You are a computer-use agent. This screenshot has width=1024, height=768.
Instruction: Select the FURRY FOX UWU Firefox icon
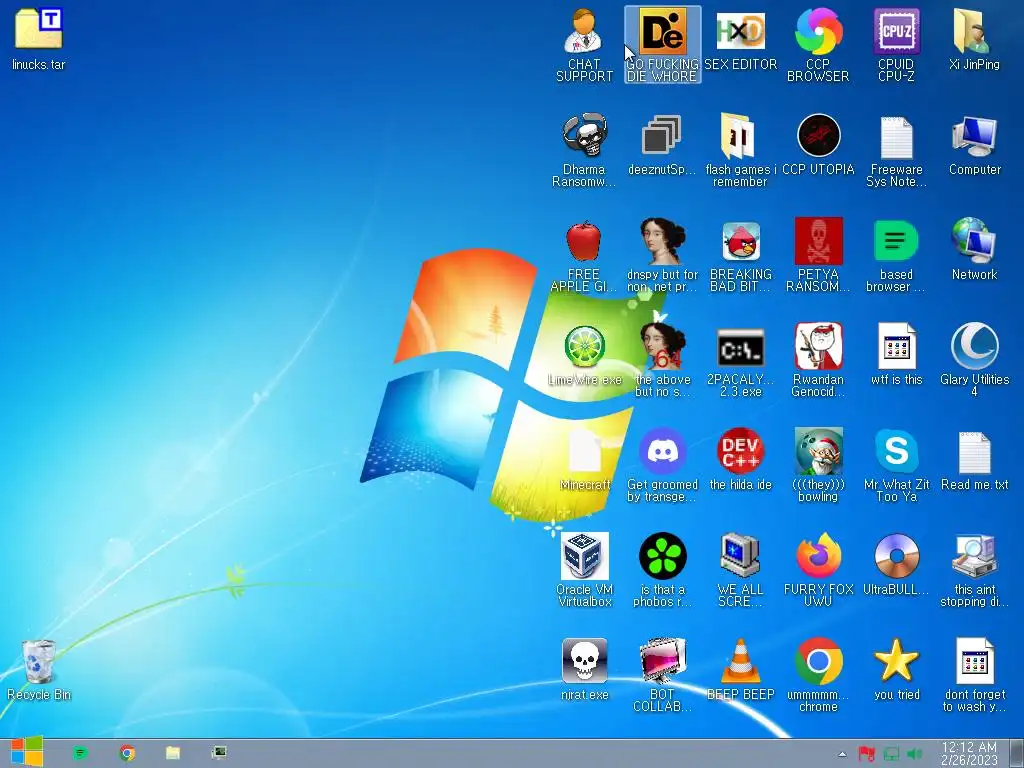coord(818,556)
